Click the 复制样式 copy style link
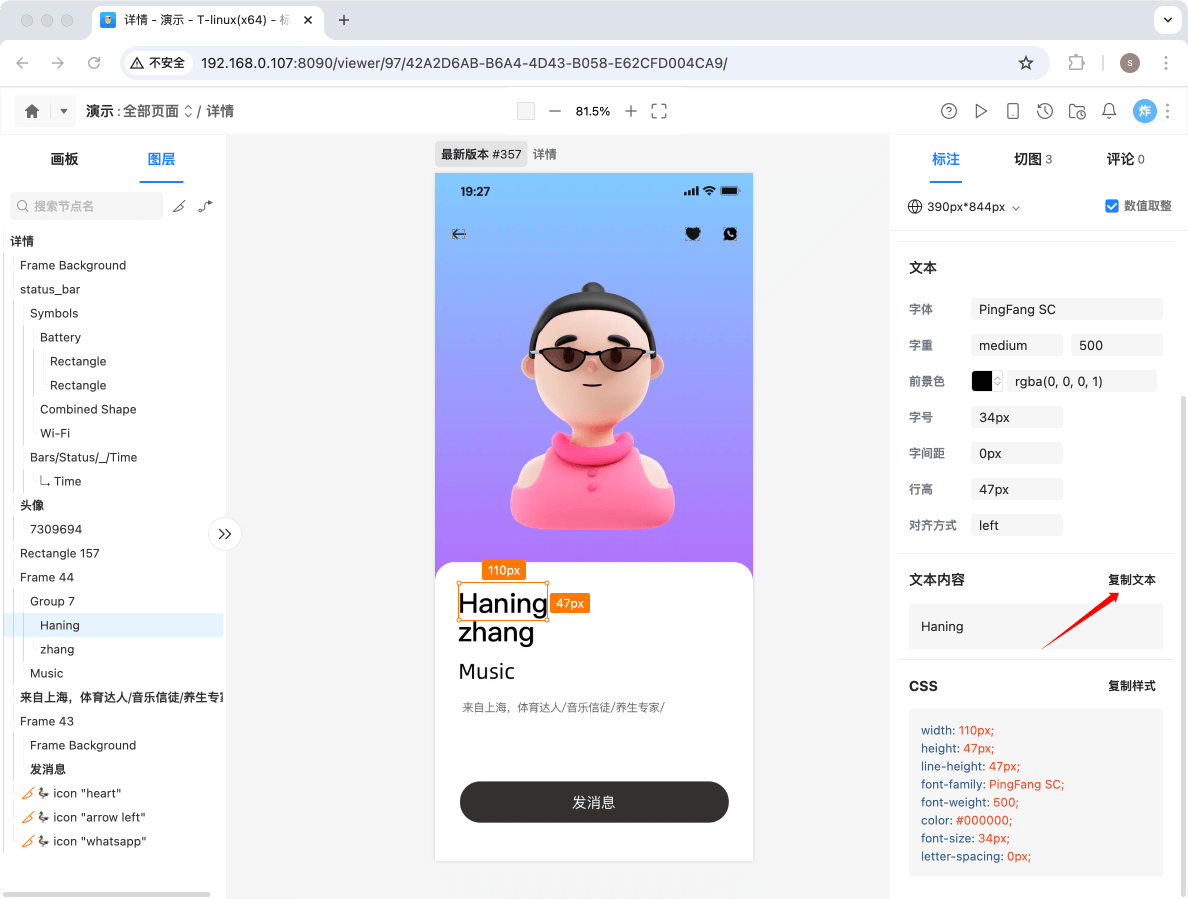1188x899 pixels. [1132, 686]
